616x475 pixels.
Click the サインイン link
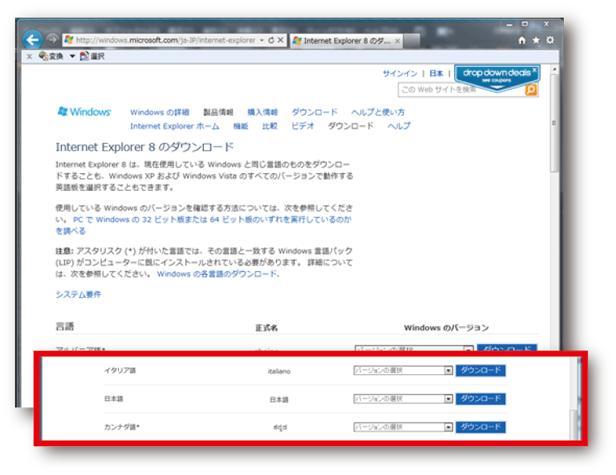tap(400, 73)
